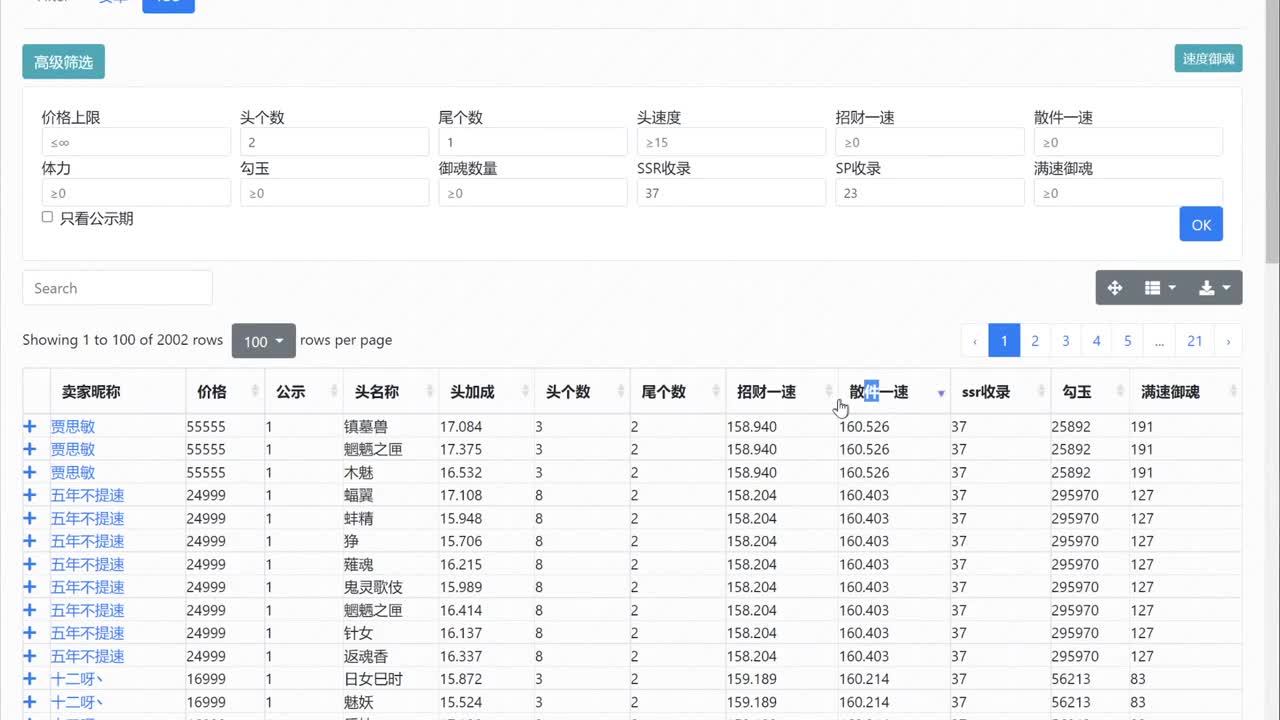This screenshot has height=720, width=1280.
Task: Go to pagination page 5
Action: click(x=1128, y=341)
